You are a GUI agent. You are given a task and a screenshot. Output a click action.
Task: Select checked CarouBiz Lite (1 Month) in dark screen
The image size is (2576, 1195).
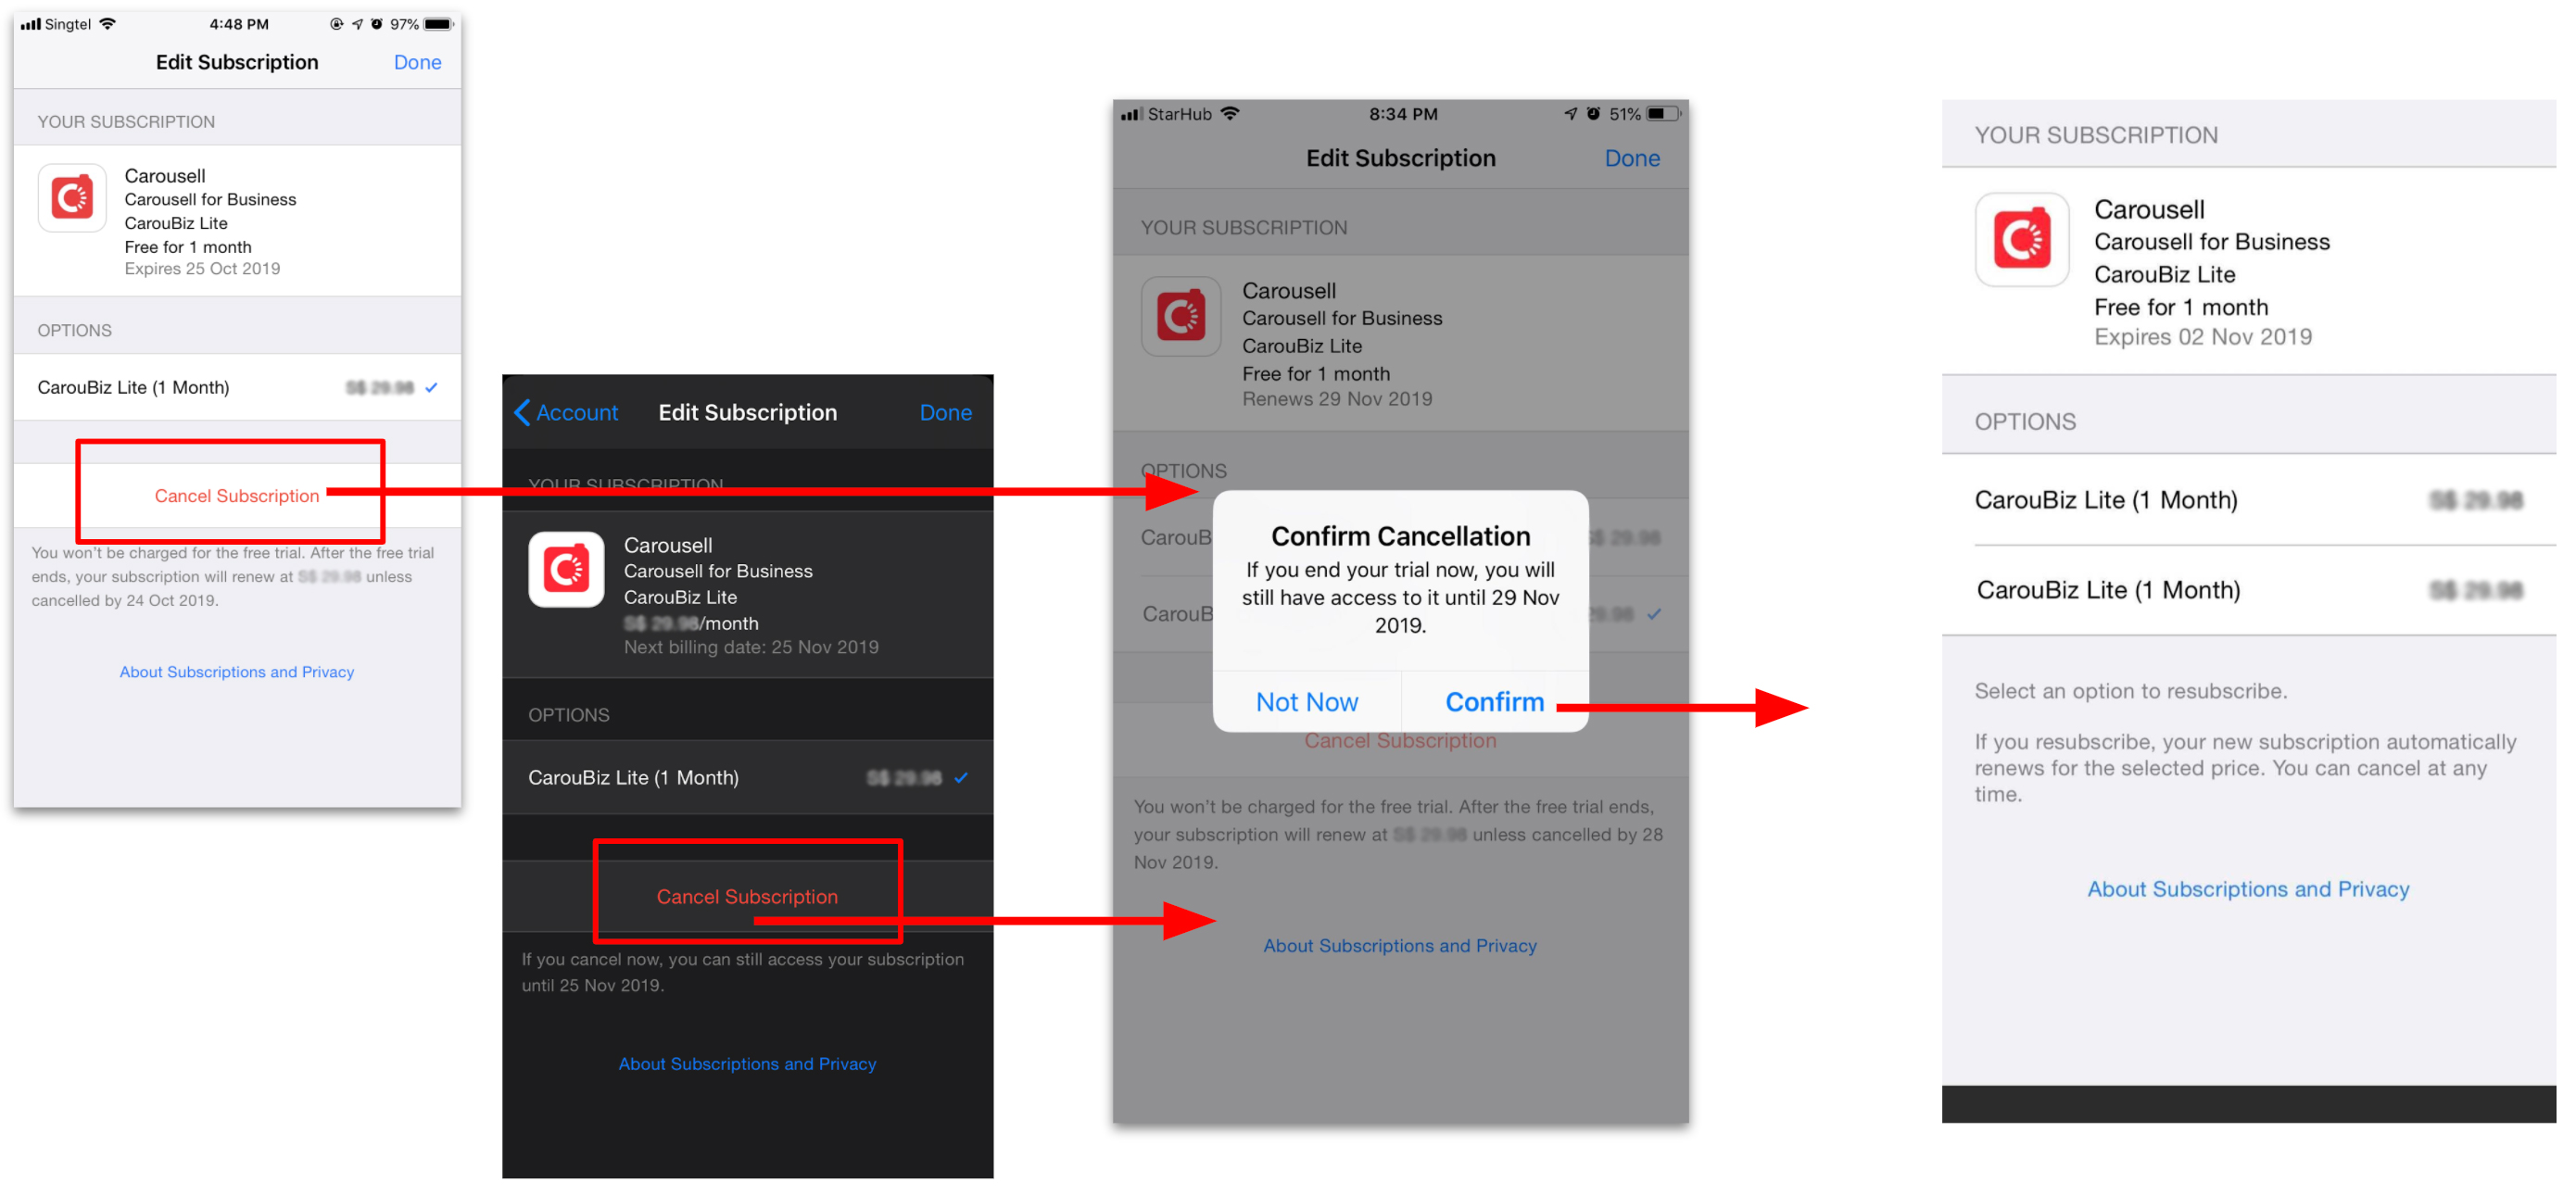coord(747,778)
